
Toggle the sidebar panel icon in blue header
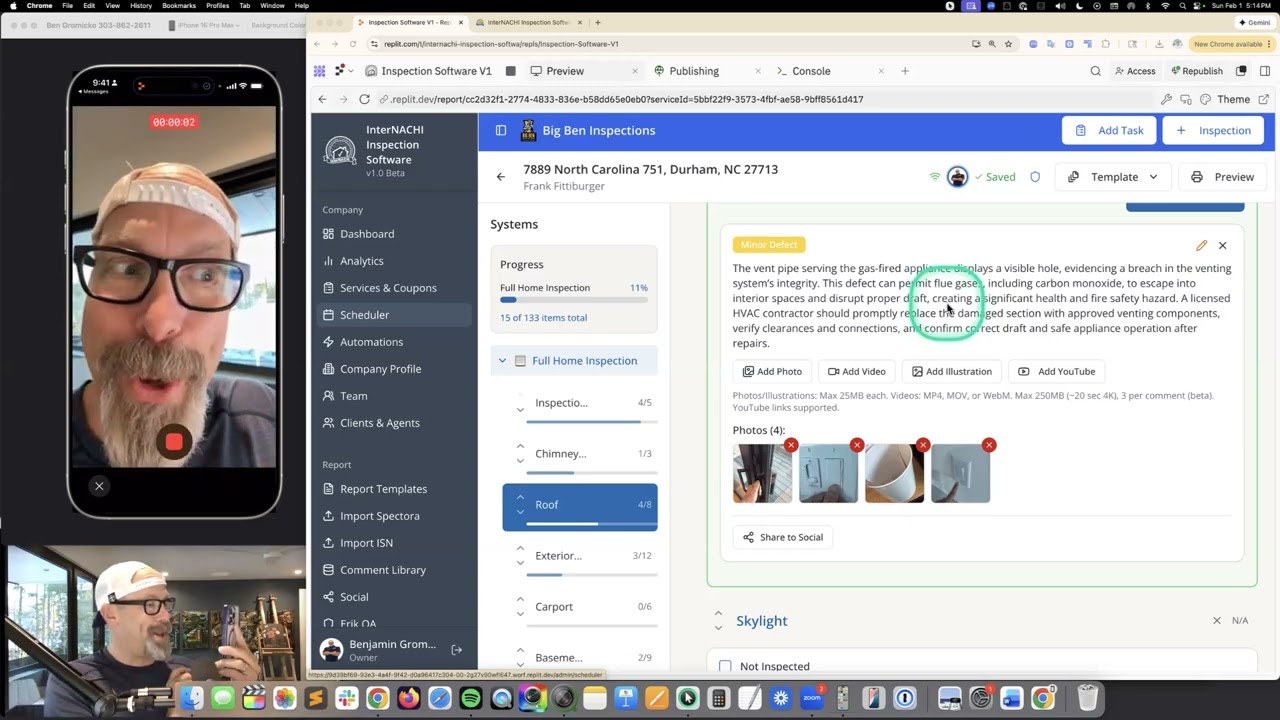(x=501, y=130)
